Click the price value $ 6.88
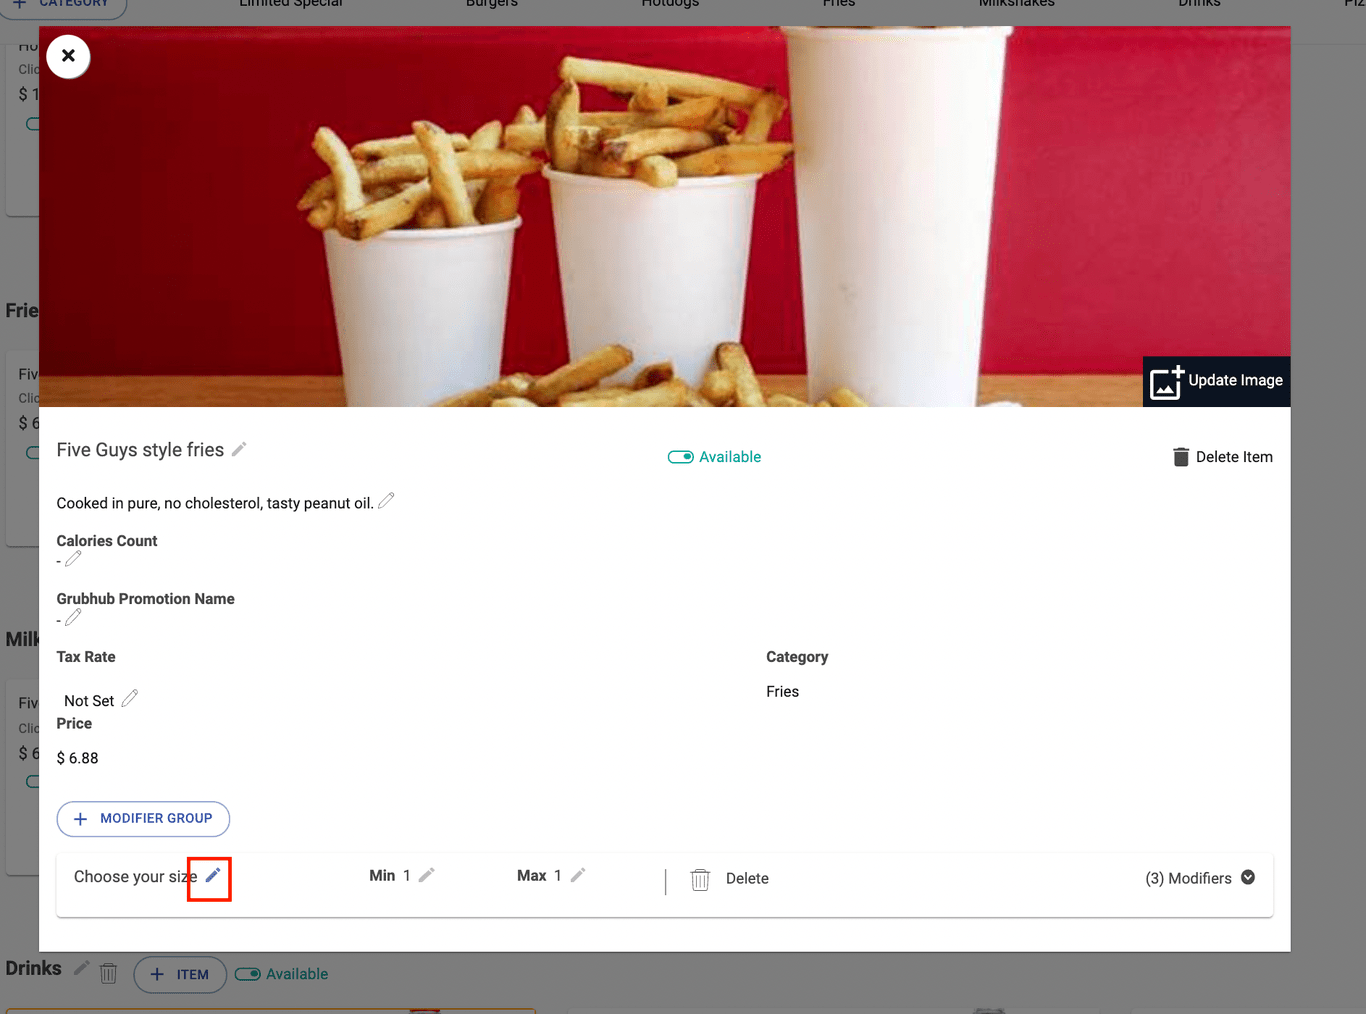Screen dimensions: 1366x1014 [78, 758]
